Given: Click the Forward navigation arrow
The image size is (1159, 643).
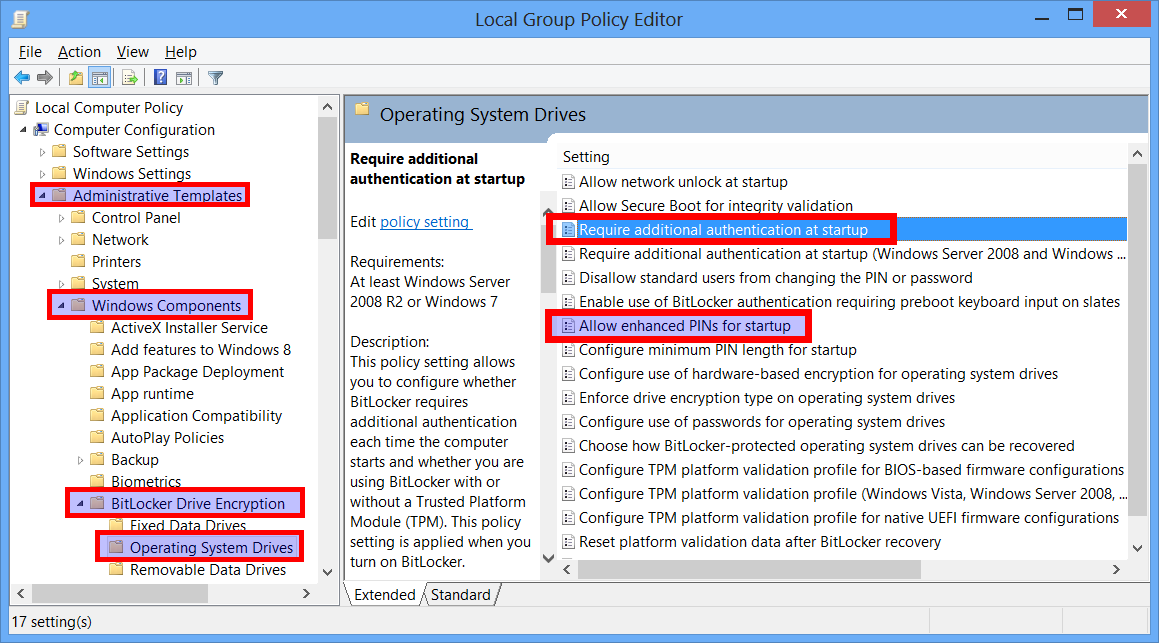Looking at the screenshot, I should click(x=43, y=77).
